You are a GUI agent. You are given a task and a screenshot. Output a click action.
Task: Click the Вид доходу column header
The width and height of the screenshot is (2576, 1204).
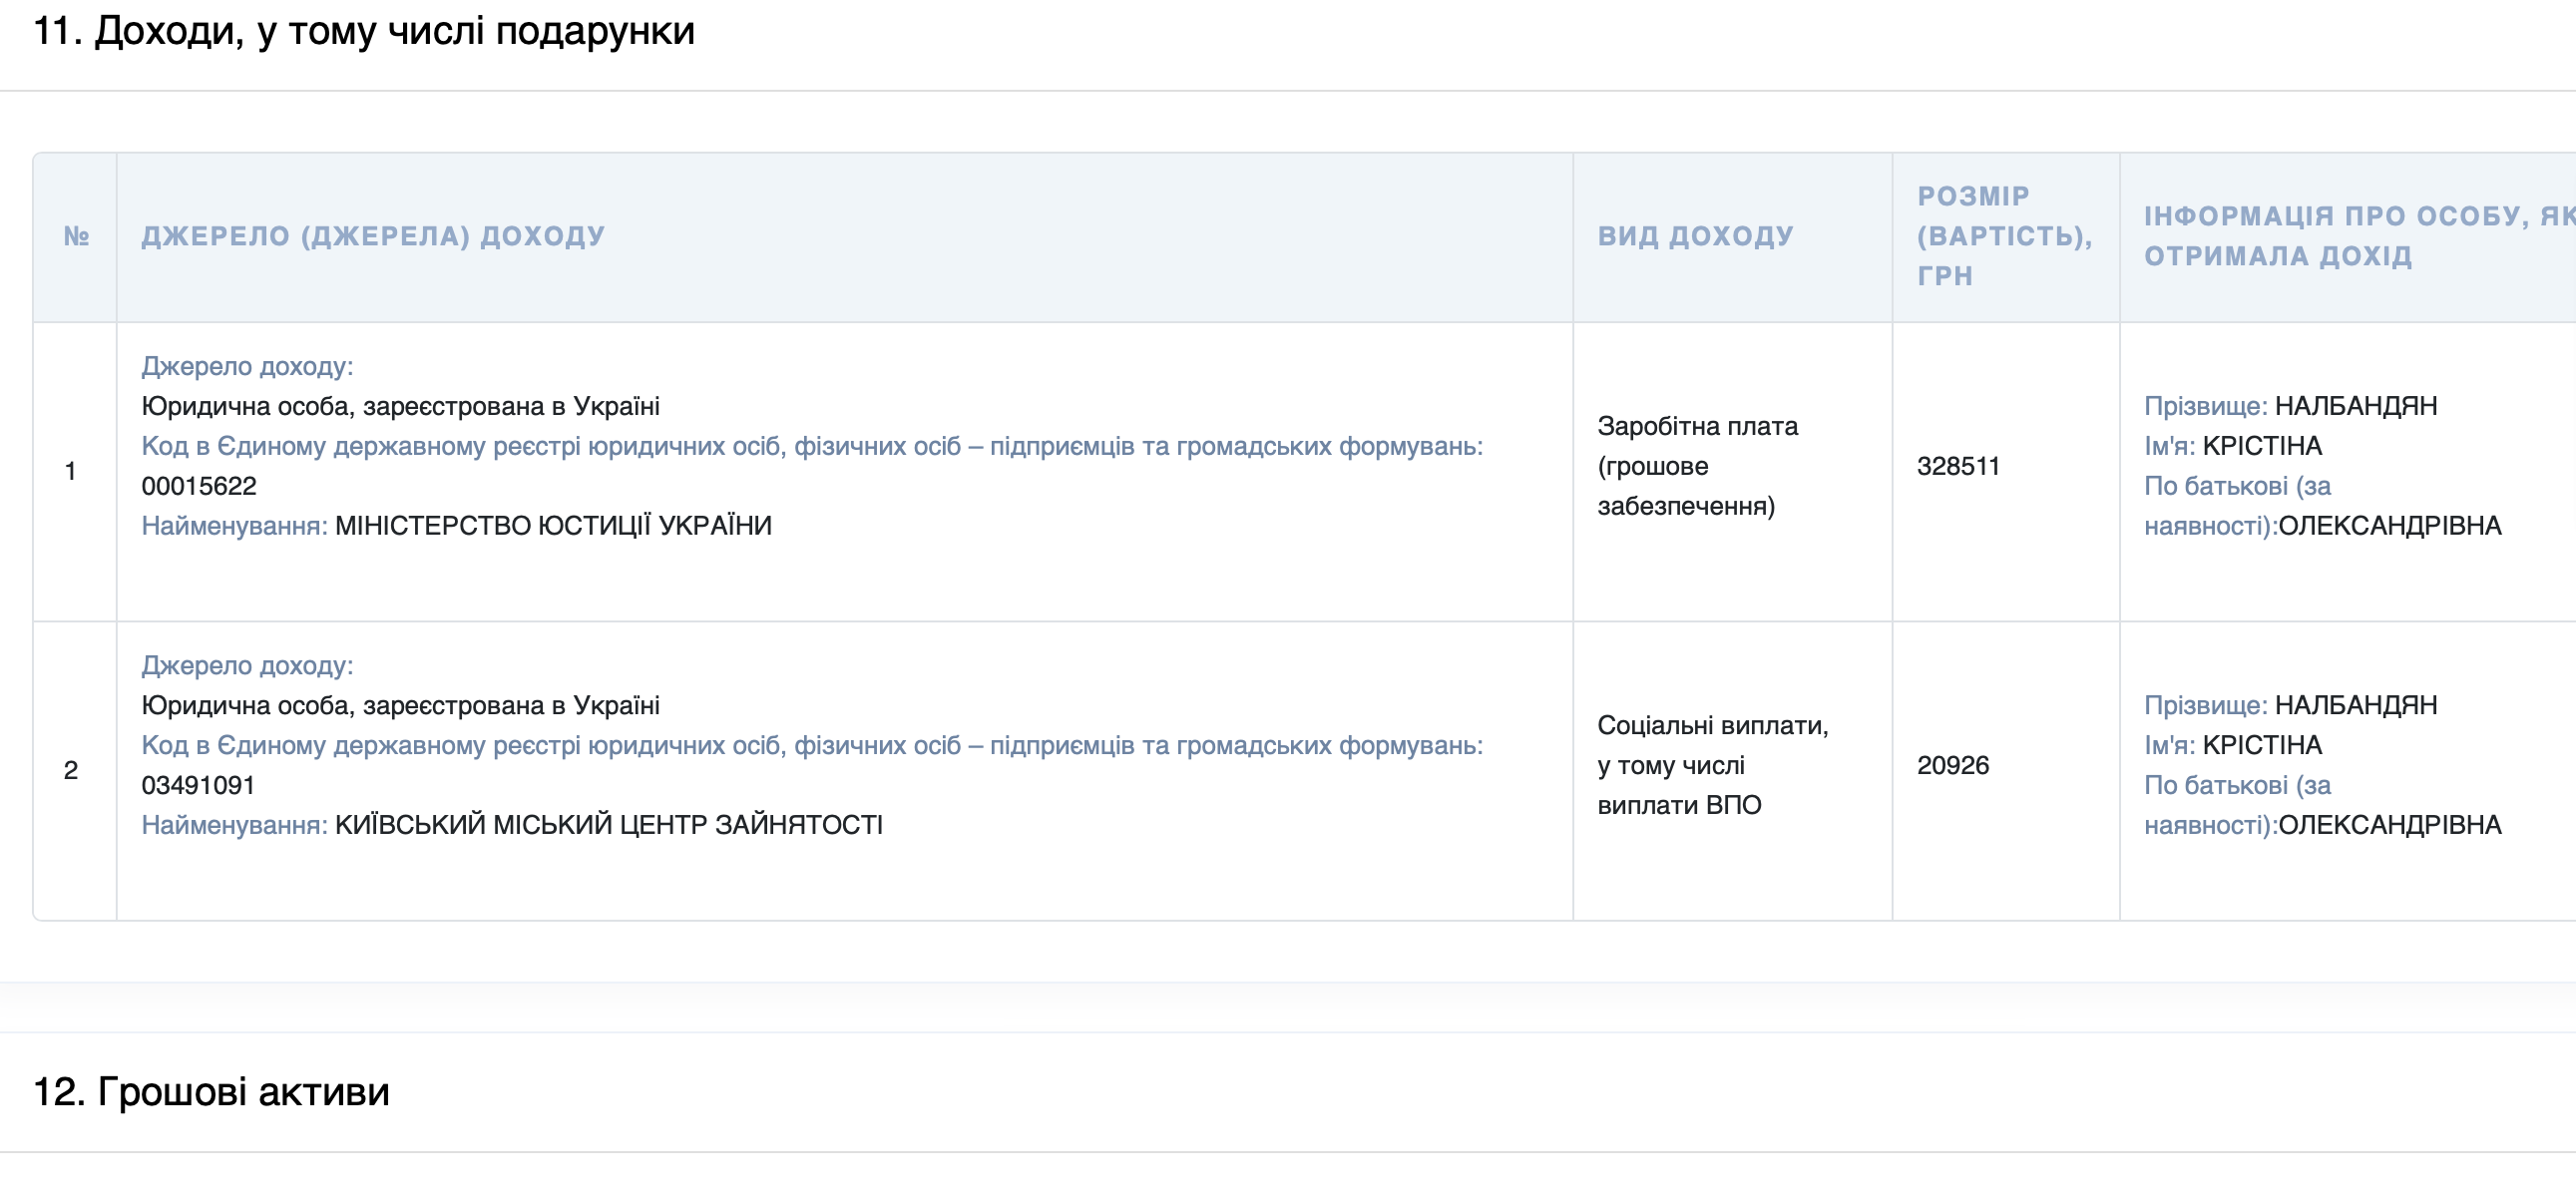(1695, 236)
